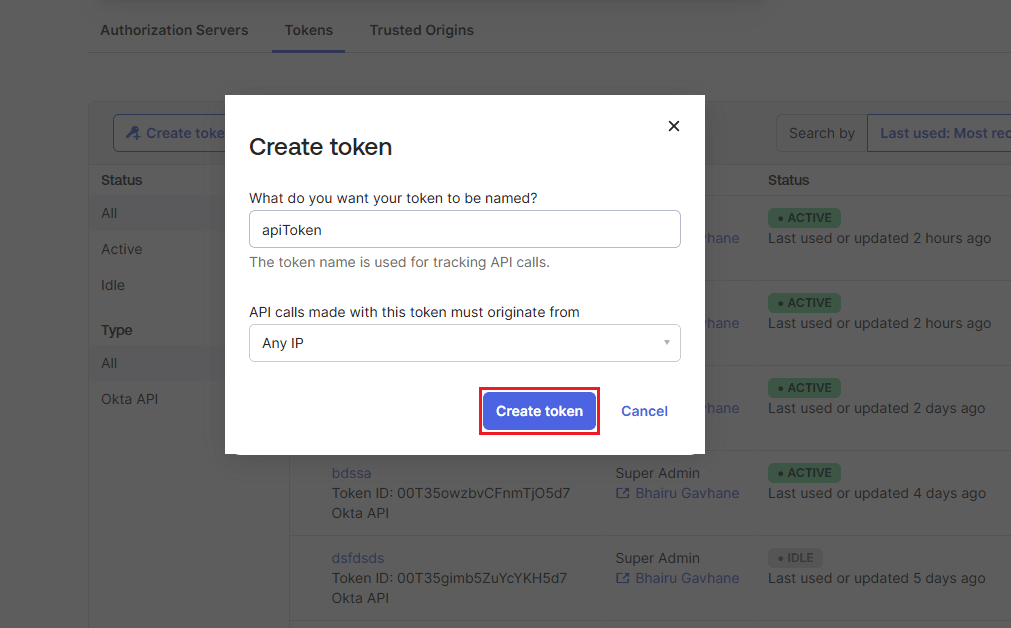Open Bhairu Gavhane link in bdssa row
Viewport: 1011px width, 628px height.
(687, 493)
